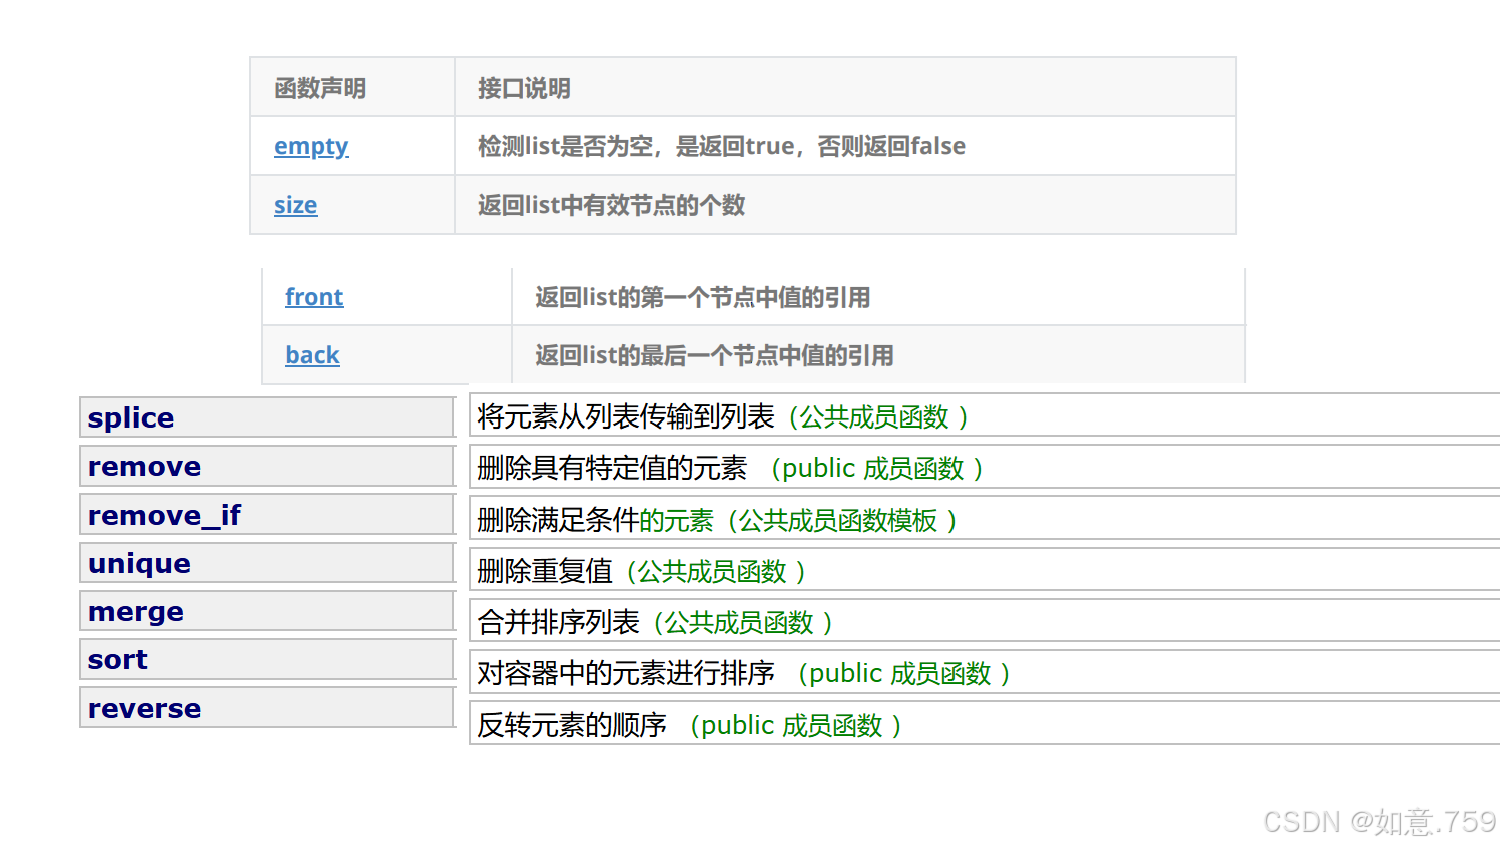Select description 返回list中有效节点的个数
The image size is (1500, 848).
(611, 205)
